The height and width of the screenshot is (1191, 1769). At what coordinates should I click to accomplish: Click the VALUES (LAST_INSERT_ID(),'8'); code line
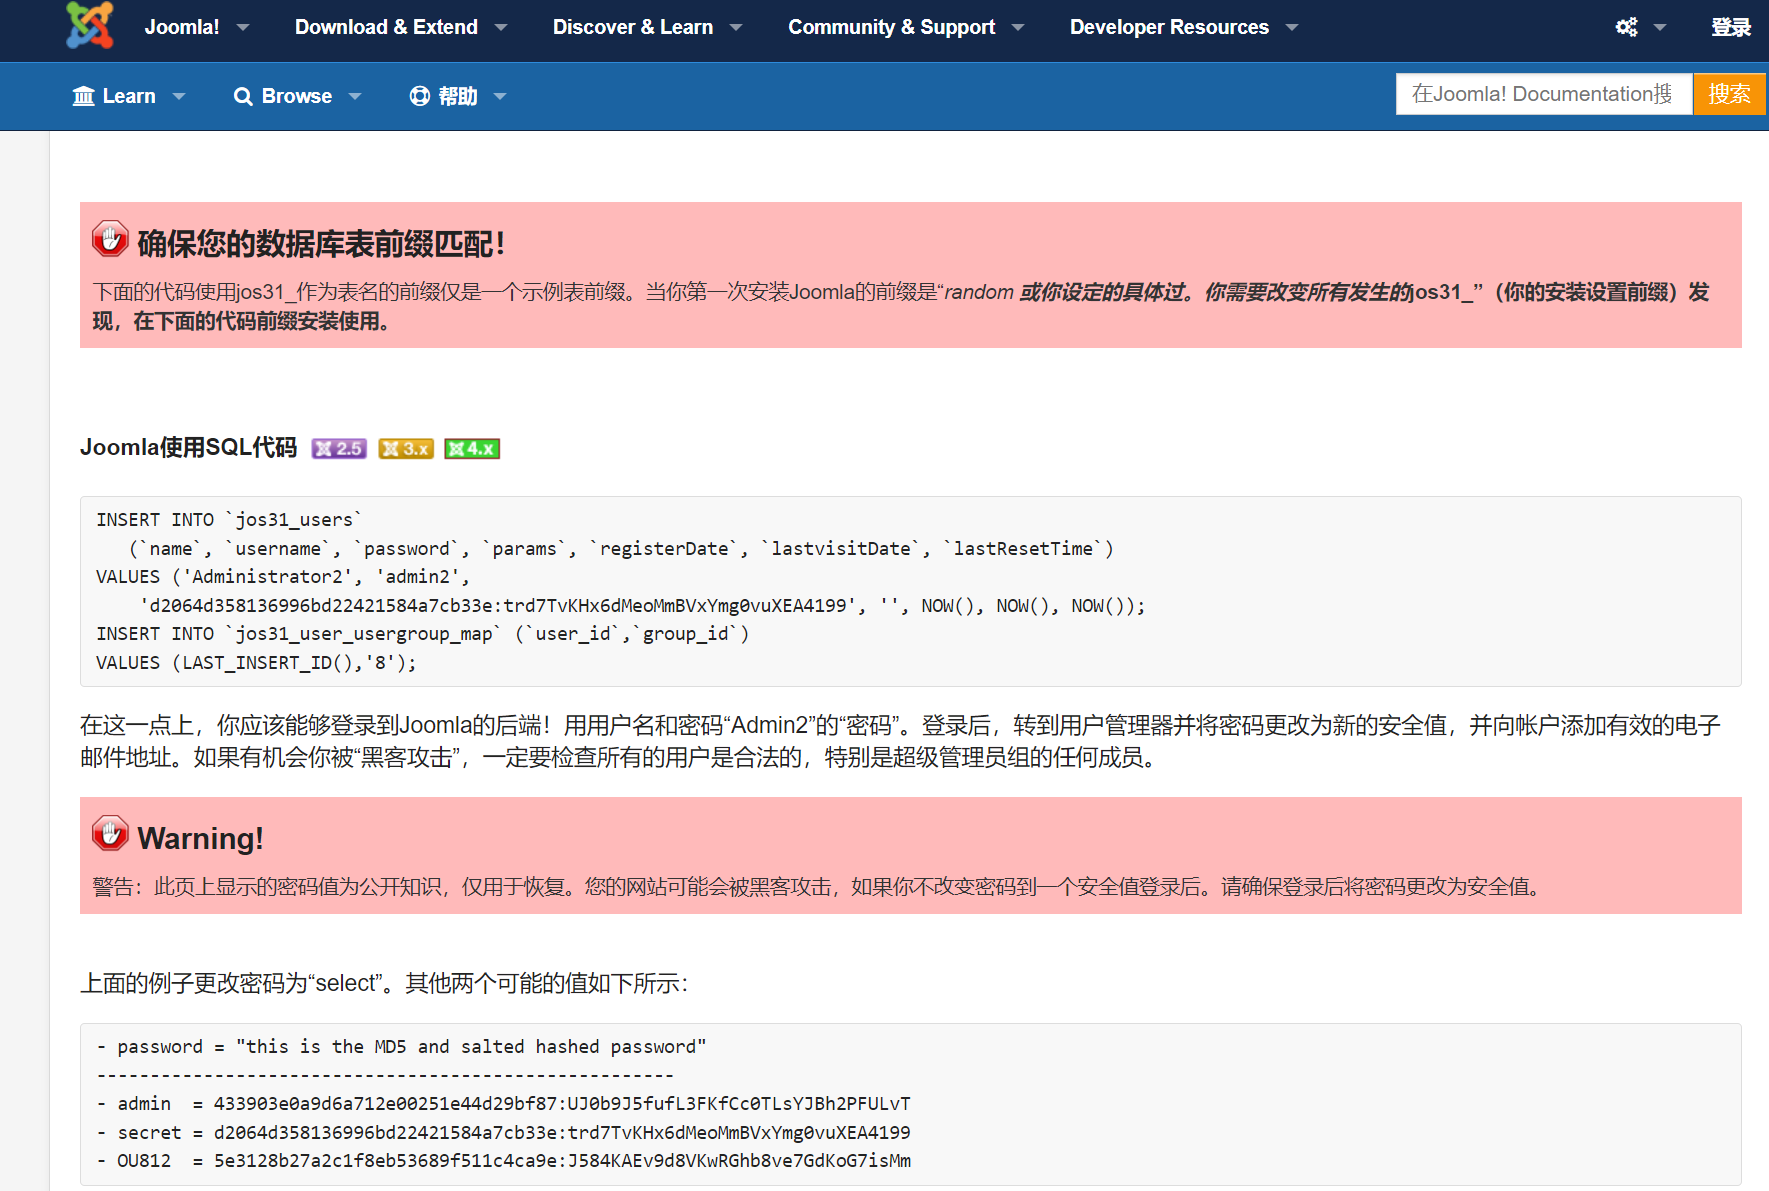click(256, 663)
